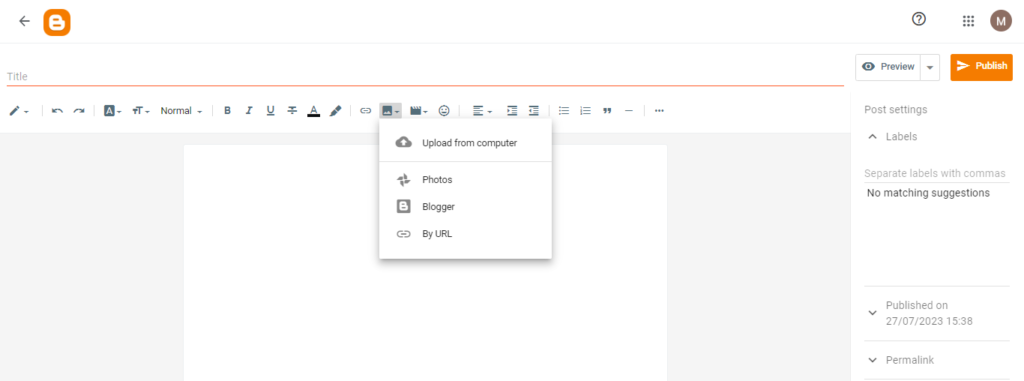Viewport: 1024px width, 381px height.
Task: Open the font type dropdown
Action: click(113, 111)
